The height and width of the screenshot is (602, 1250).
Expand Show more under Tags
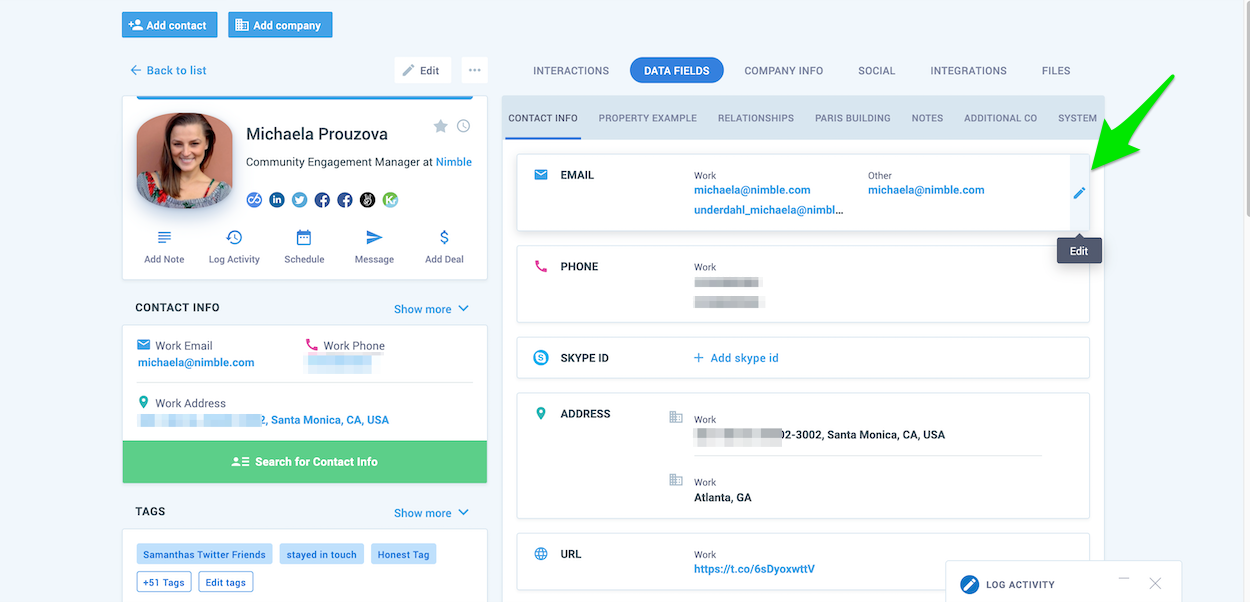click(x=423, y=512)
